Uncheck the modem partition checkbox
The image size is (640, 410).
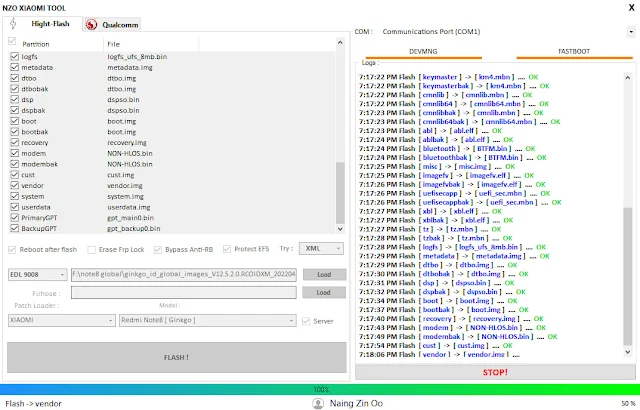(15, 153)
